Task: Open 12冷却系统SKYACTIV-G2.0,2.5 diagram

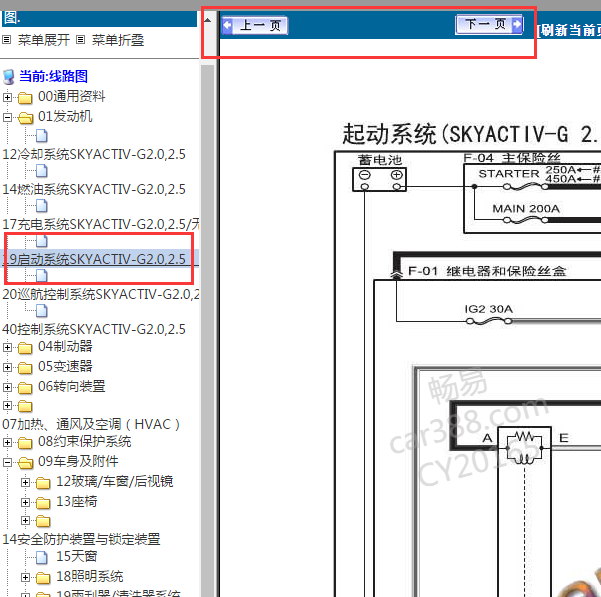Action: coord(94,154)
